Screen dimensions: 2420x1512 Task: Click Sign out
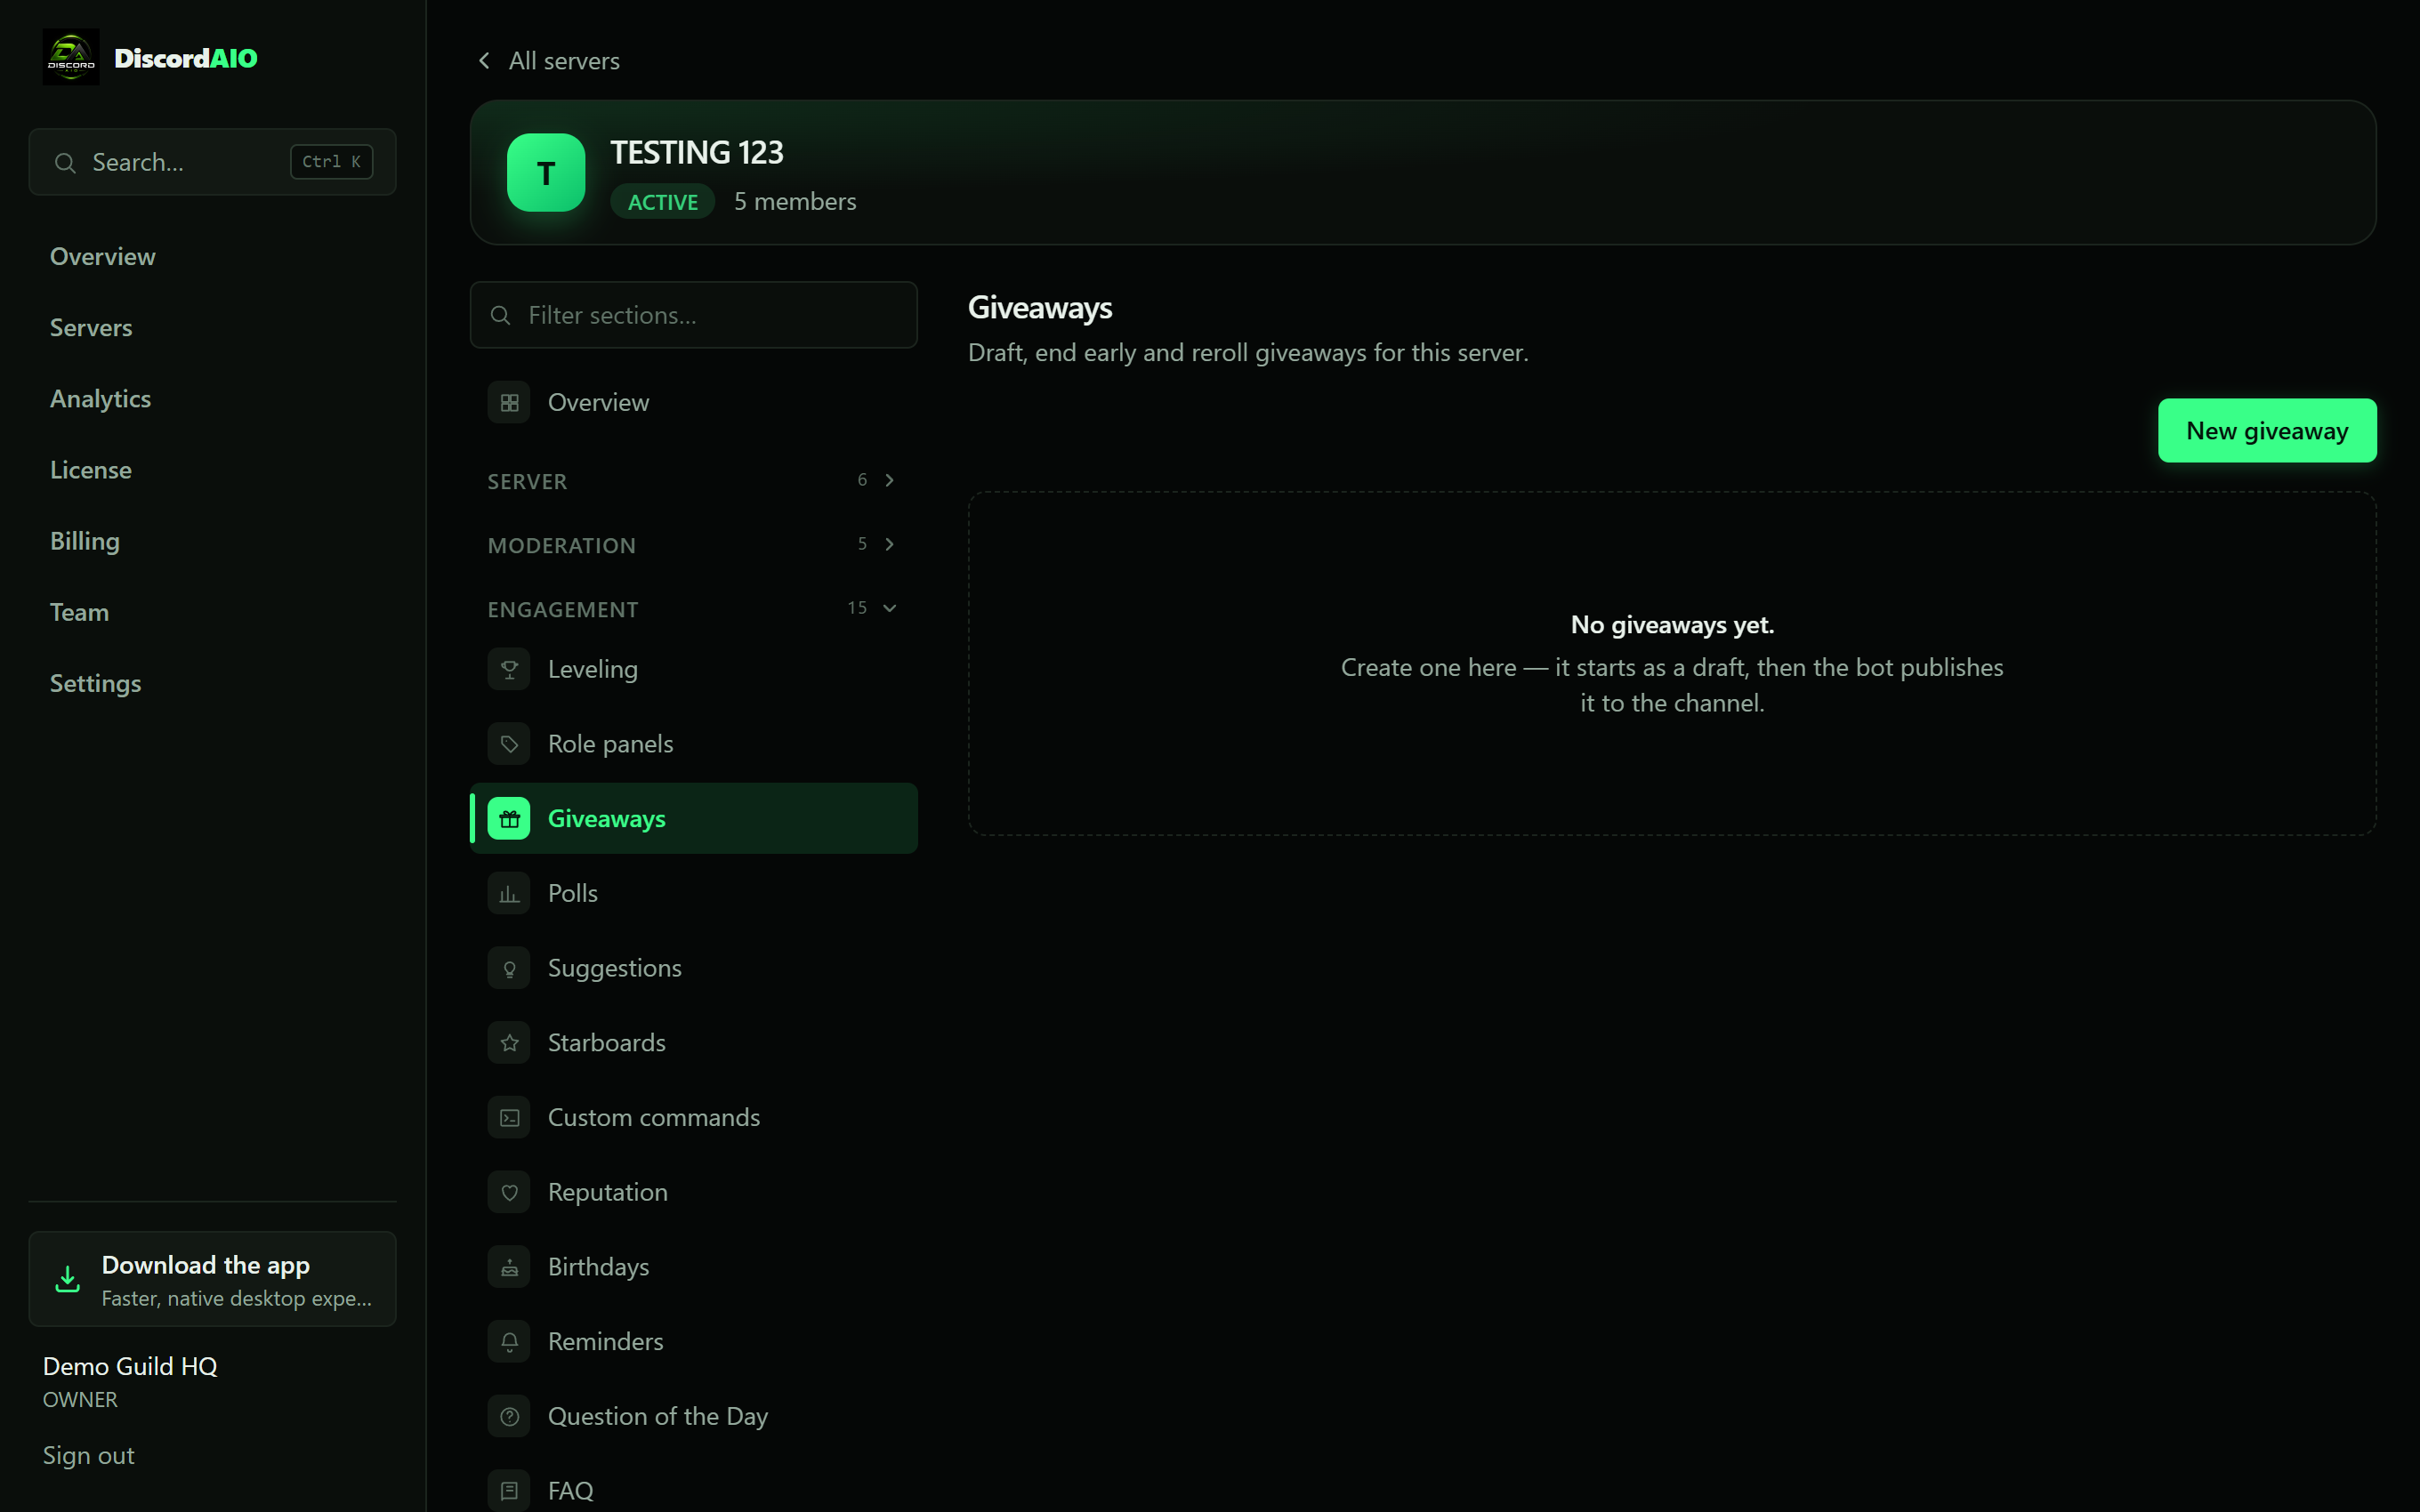pos(89,1456)
